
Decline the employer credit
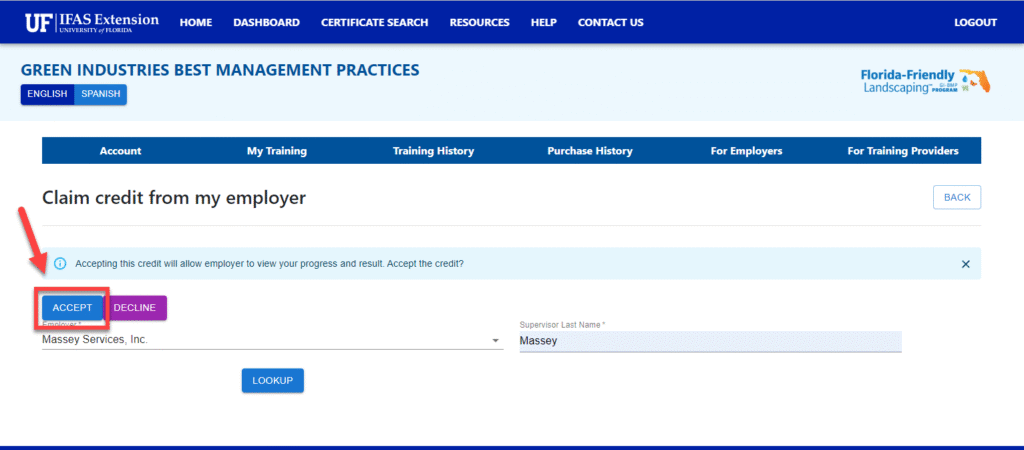(x=134, y=308)
